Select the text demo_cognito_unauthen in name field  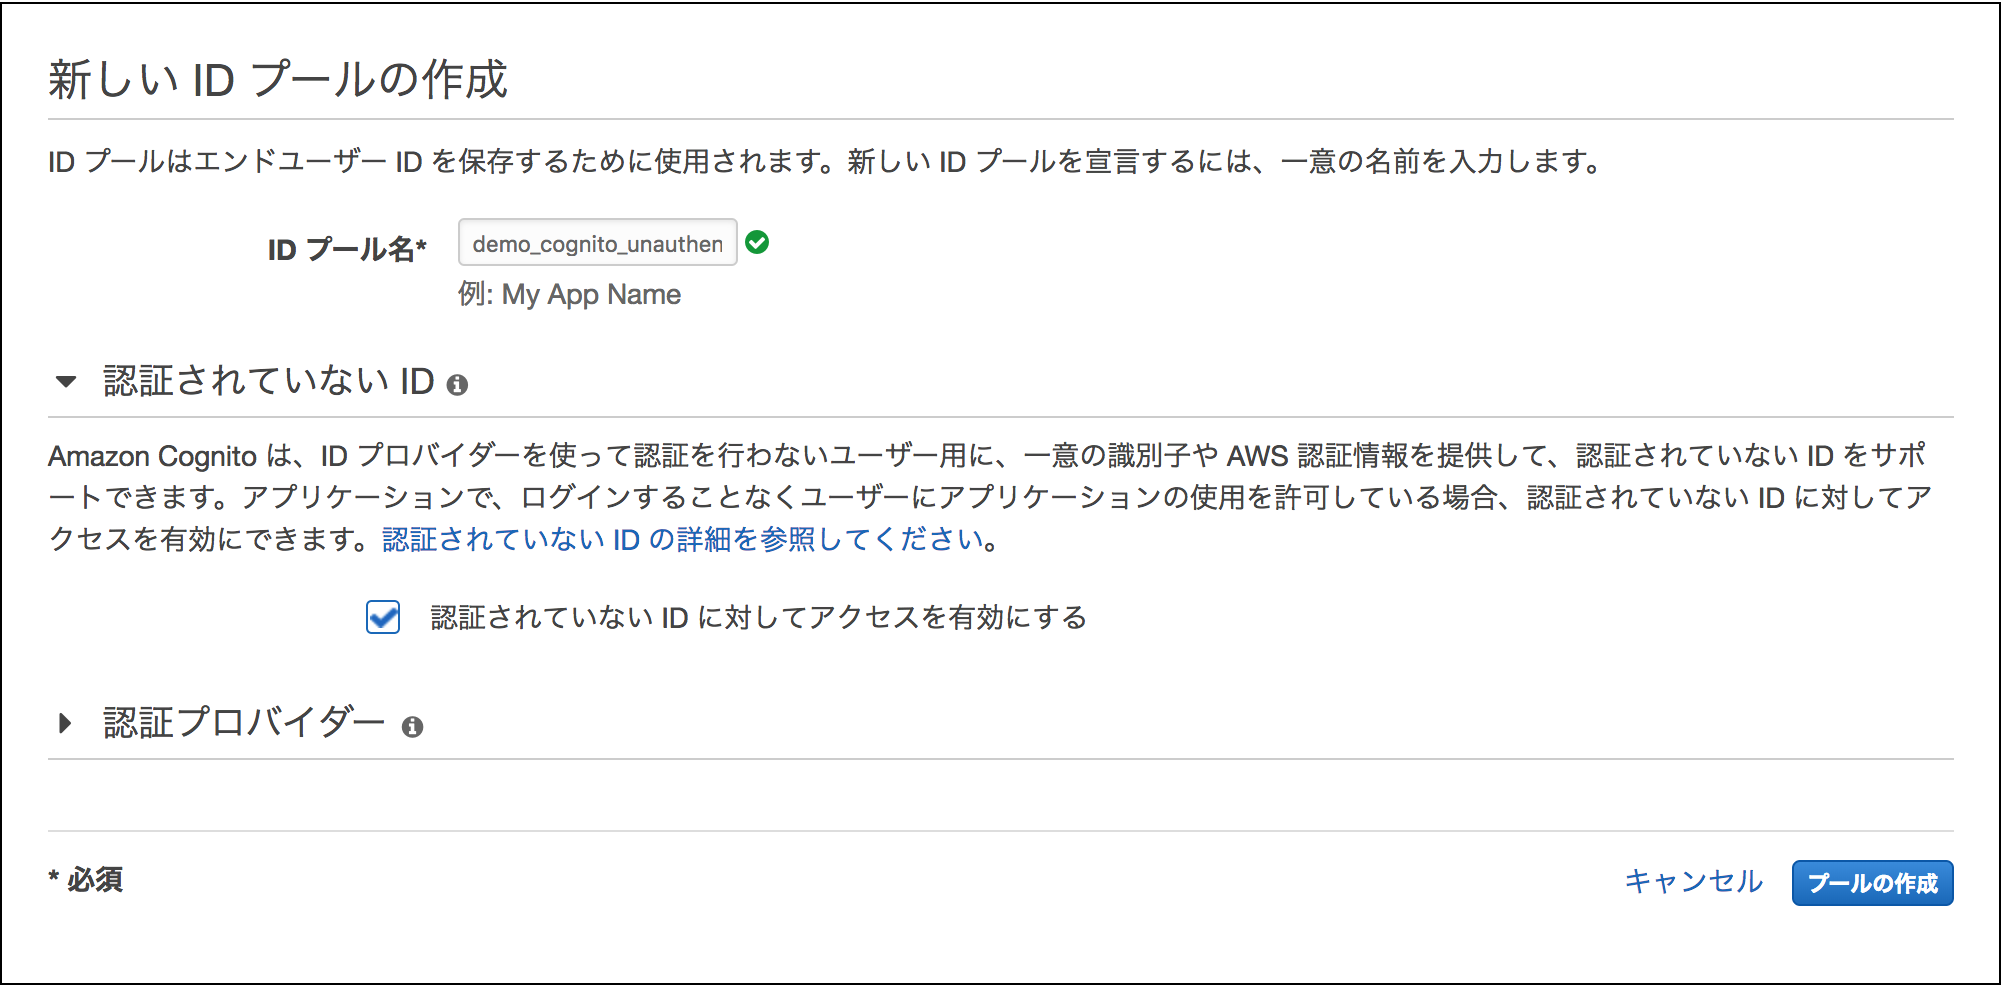coord(597,242)
